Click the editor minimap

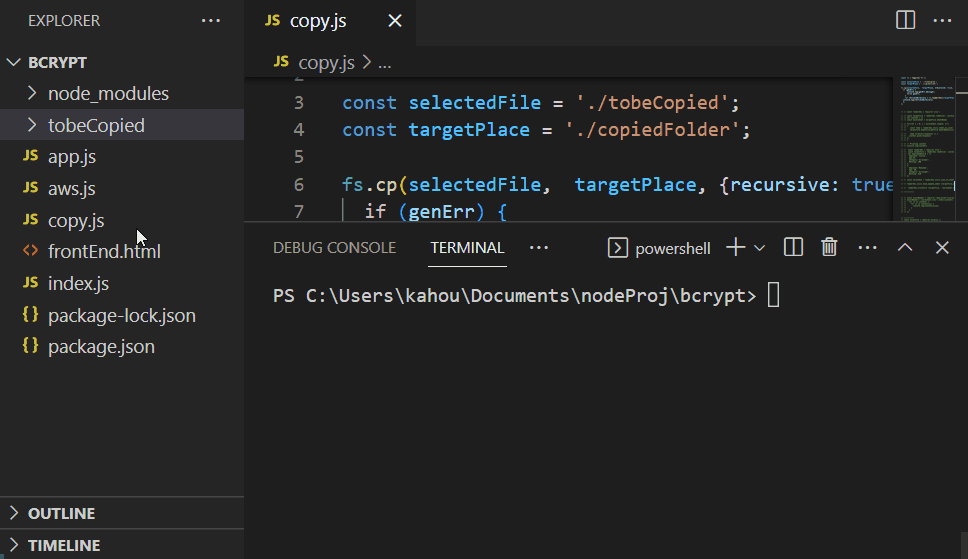tap(925, 148)
